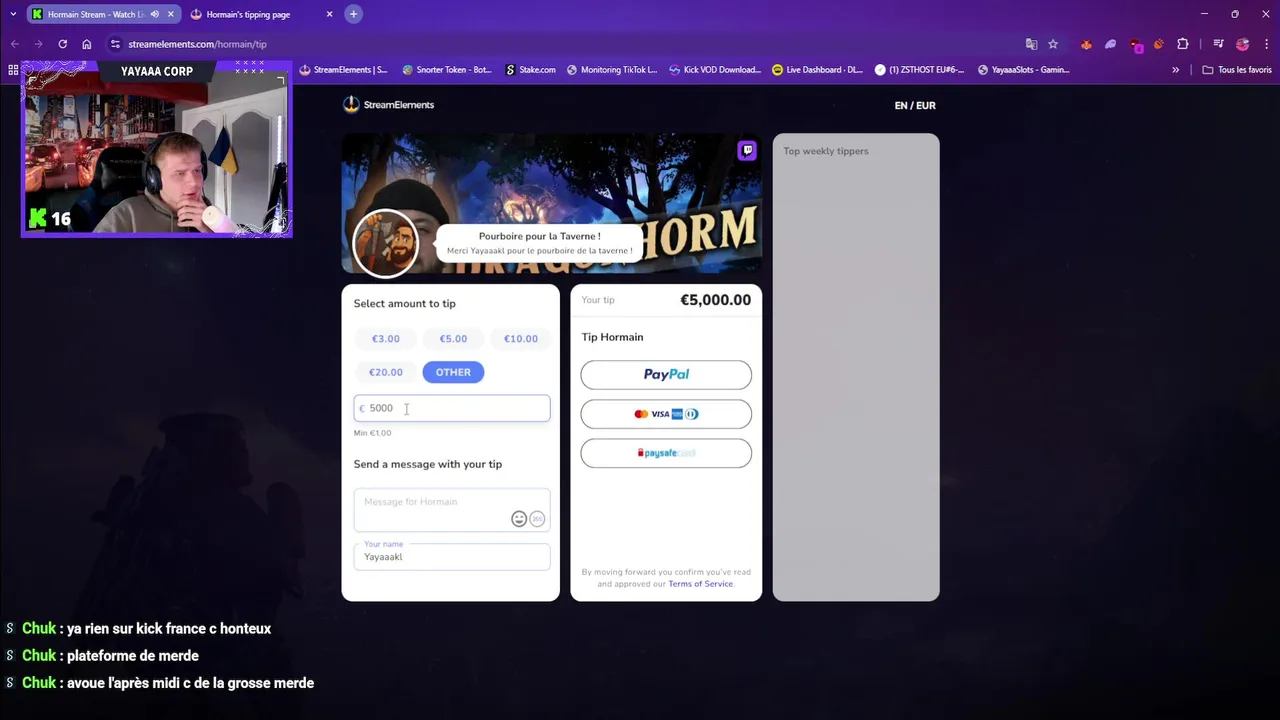The height and width of the screenshot is (720, 1280).
Task: Go back with the browser back arrow
Action: point(14,44)
